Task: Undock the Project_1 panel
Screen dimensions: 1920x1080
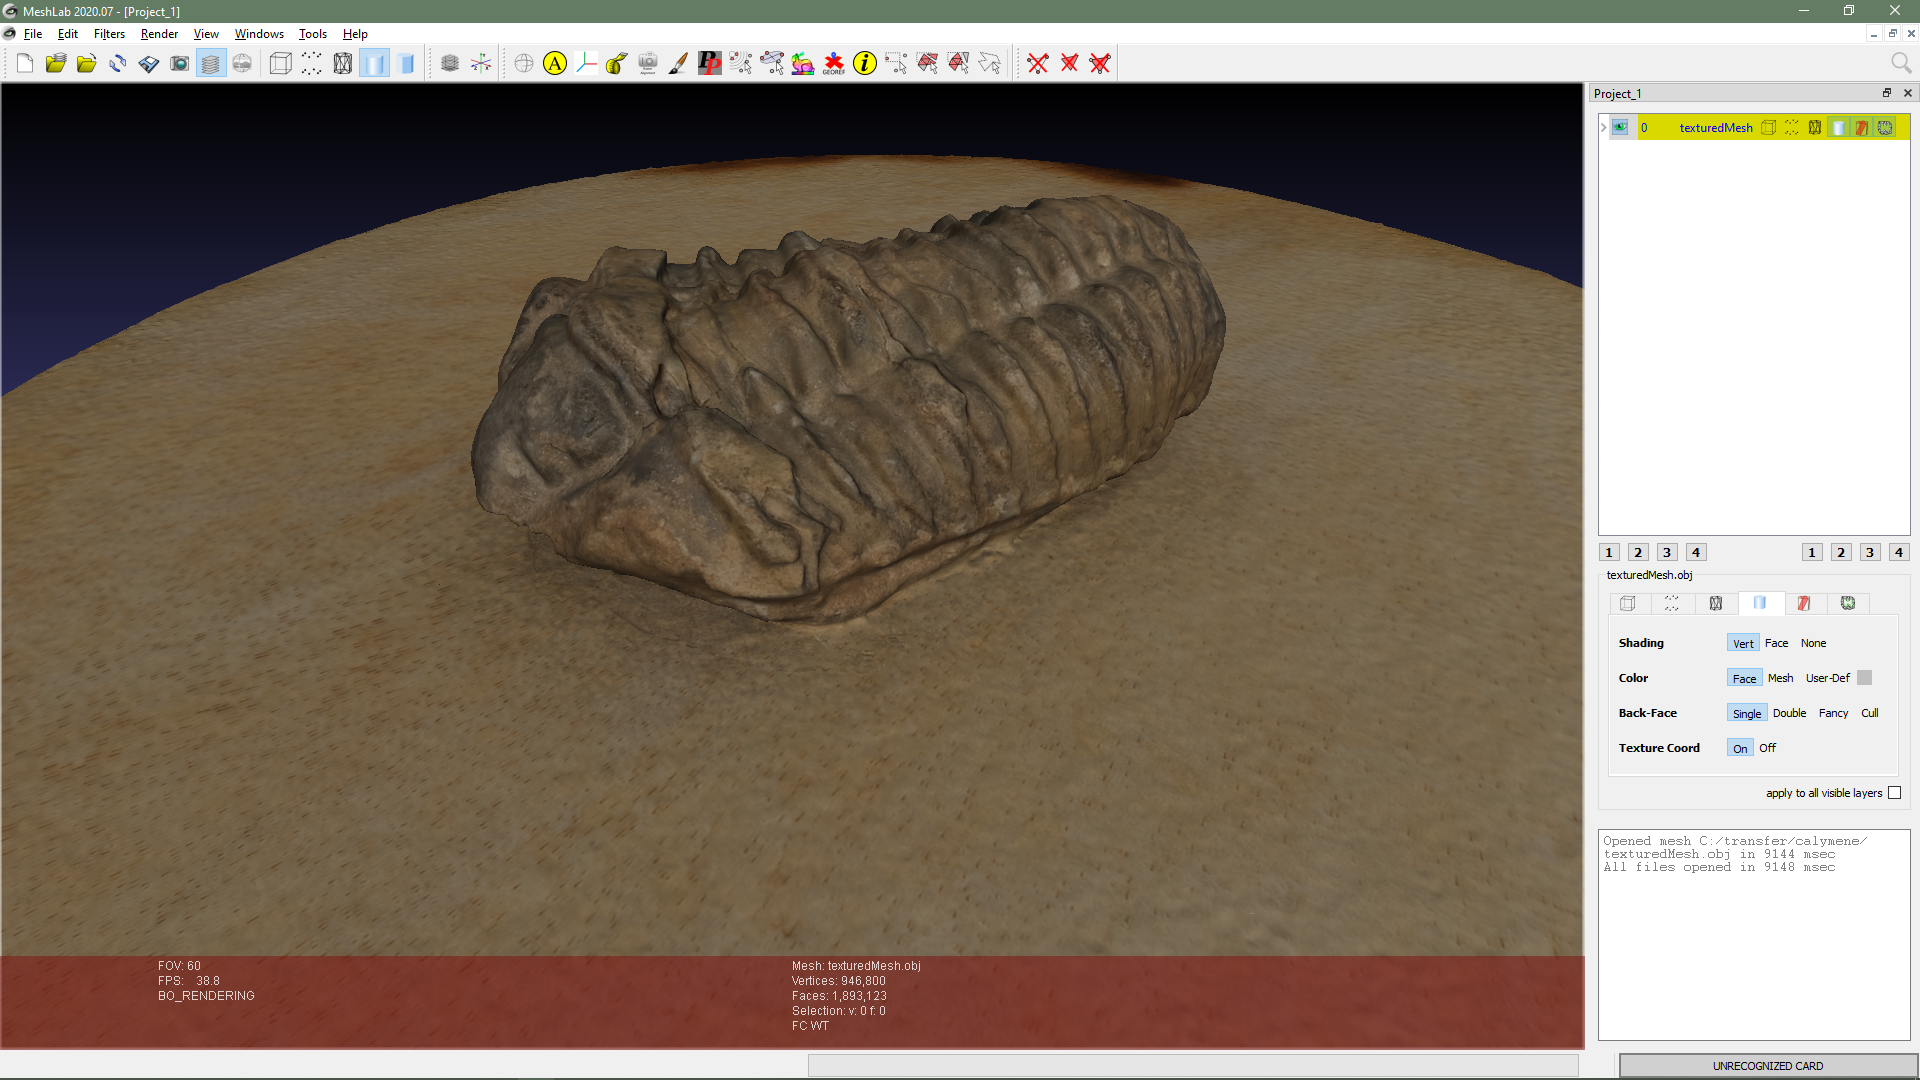Action: point(1887,93)
